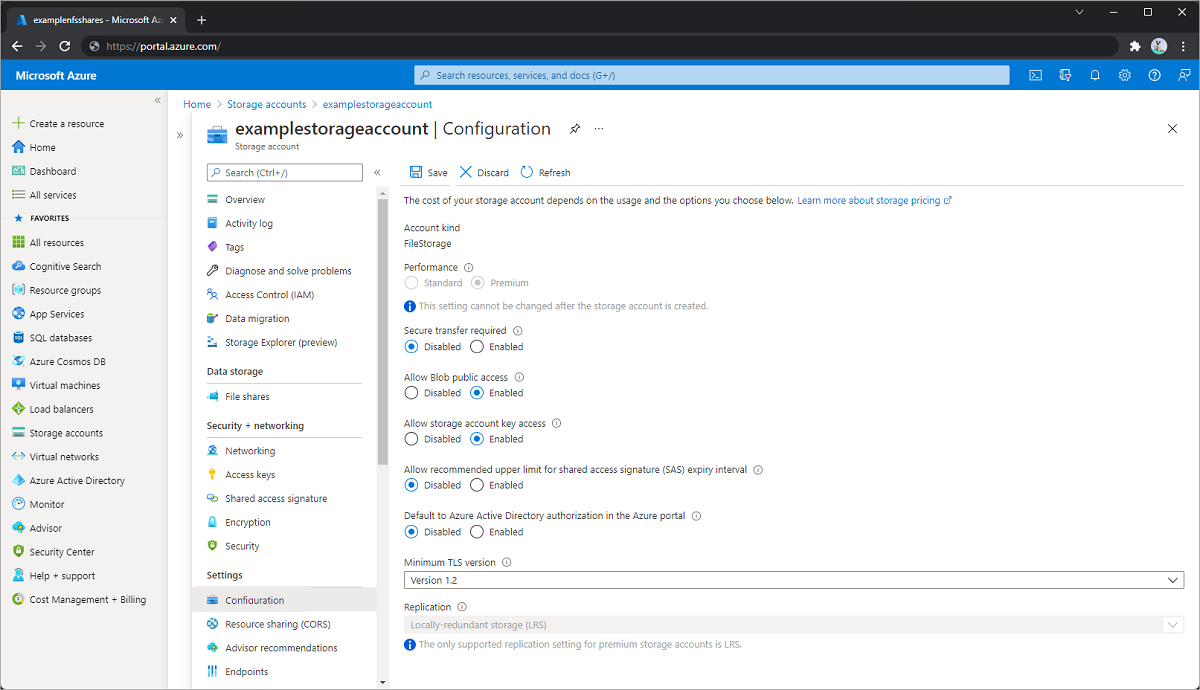Click Refresh in the toolbar
The image size is (1200, 690).
click(545, 173)
